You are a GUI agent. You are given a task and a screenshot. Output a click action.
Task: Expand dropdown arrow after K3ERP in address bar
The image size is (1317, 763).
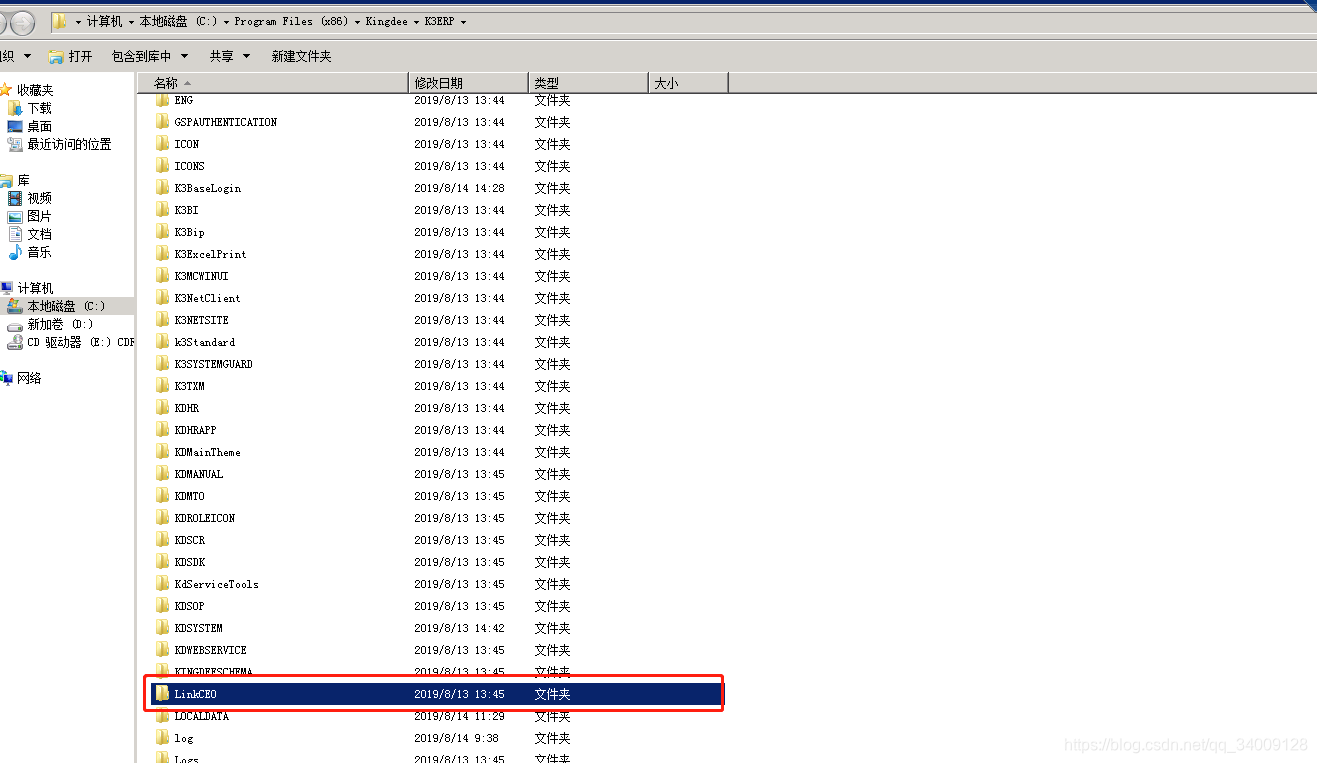pyautogui.click(x=463, y=21)
